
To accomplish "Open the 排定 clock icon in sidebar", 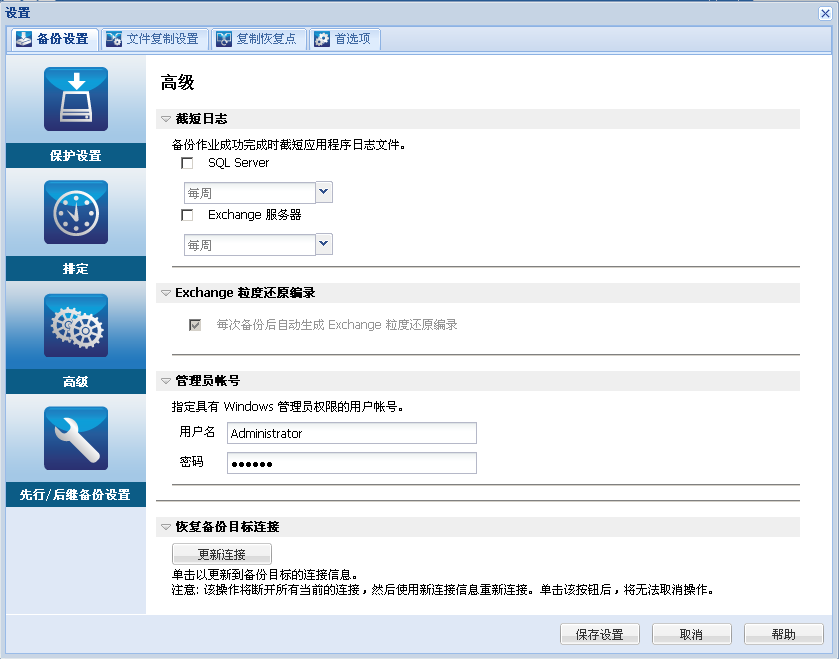I will point(76,212).
